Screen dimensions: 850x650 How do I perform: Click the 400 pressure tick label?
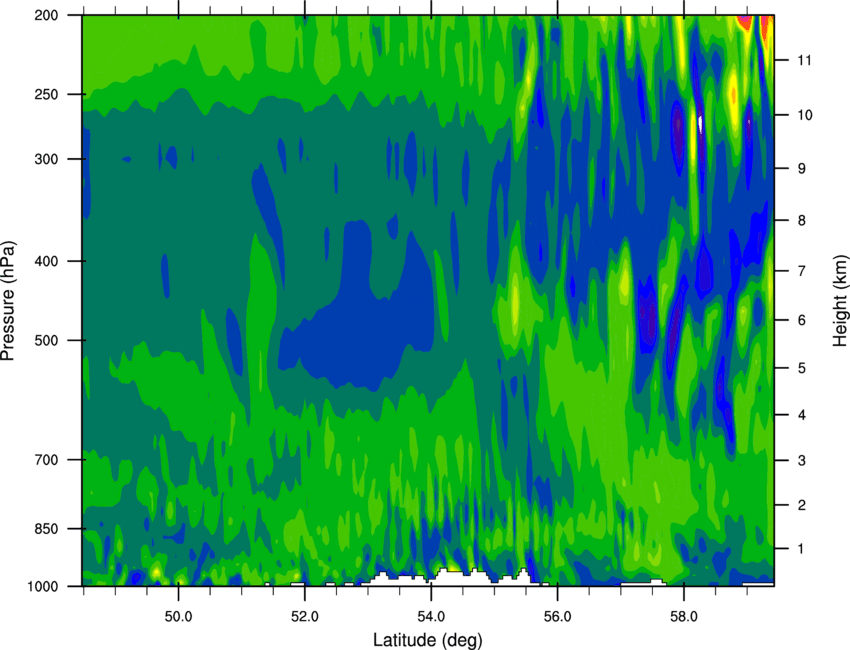[x=46, y=261]
